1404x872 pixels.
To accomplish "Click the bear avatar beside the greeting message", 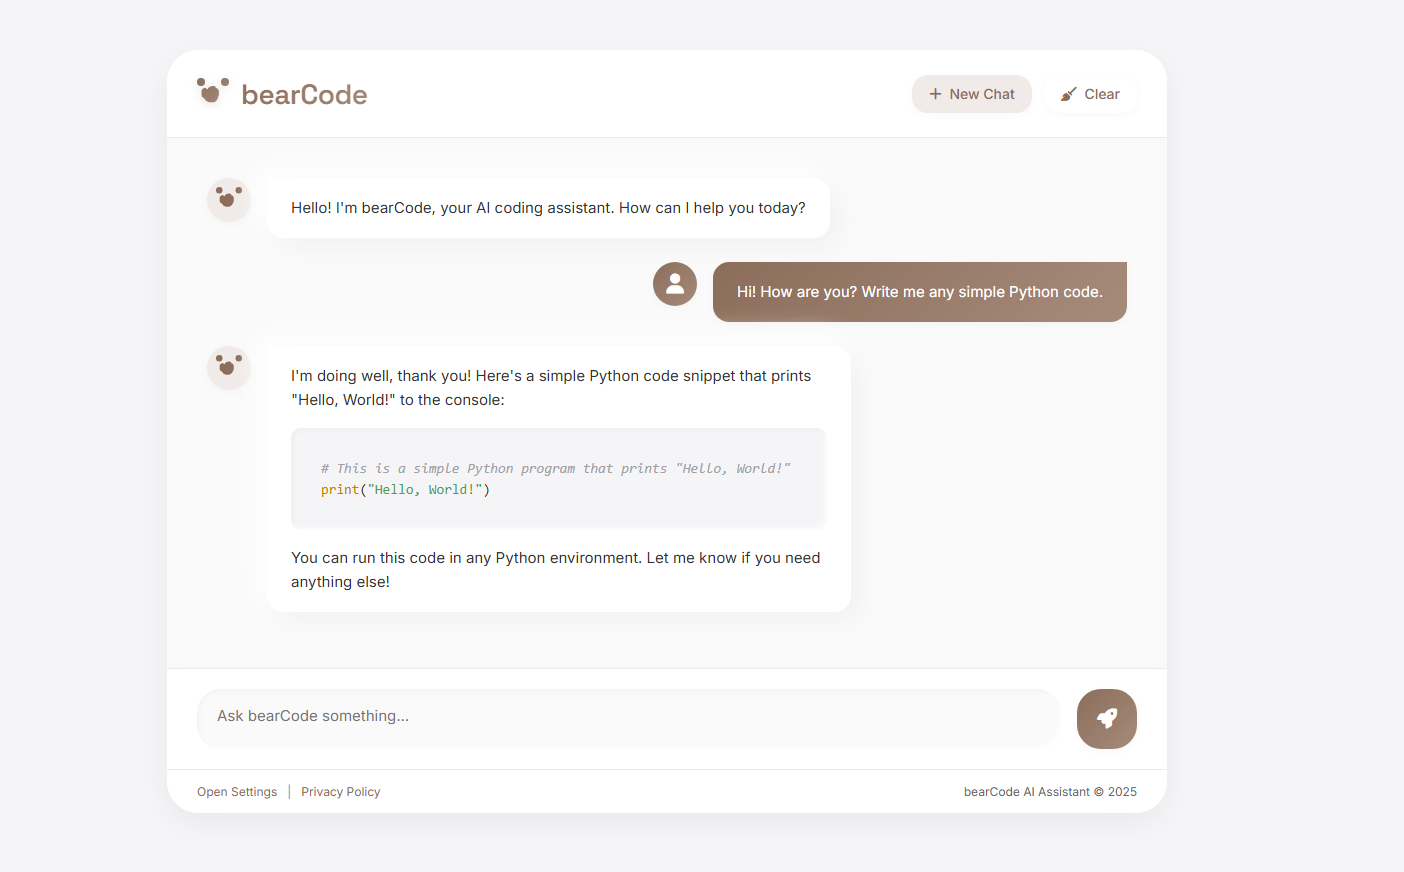I will (229, 200).
